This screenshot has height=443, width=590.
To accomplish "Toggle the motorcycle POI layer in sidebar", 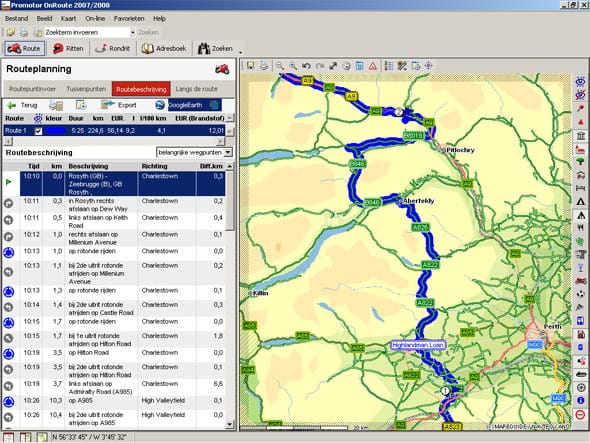I will point(581,281).
